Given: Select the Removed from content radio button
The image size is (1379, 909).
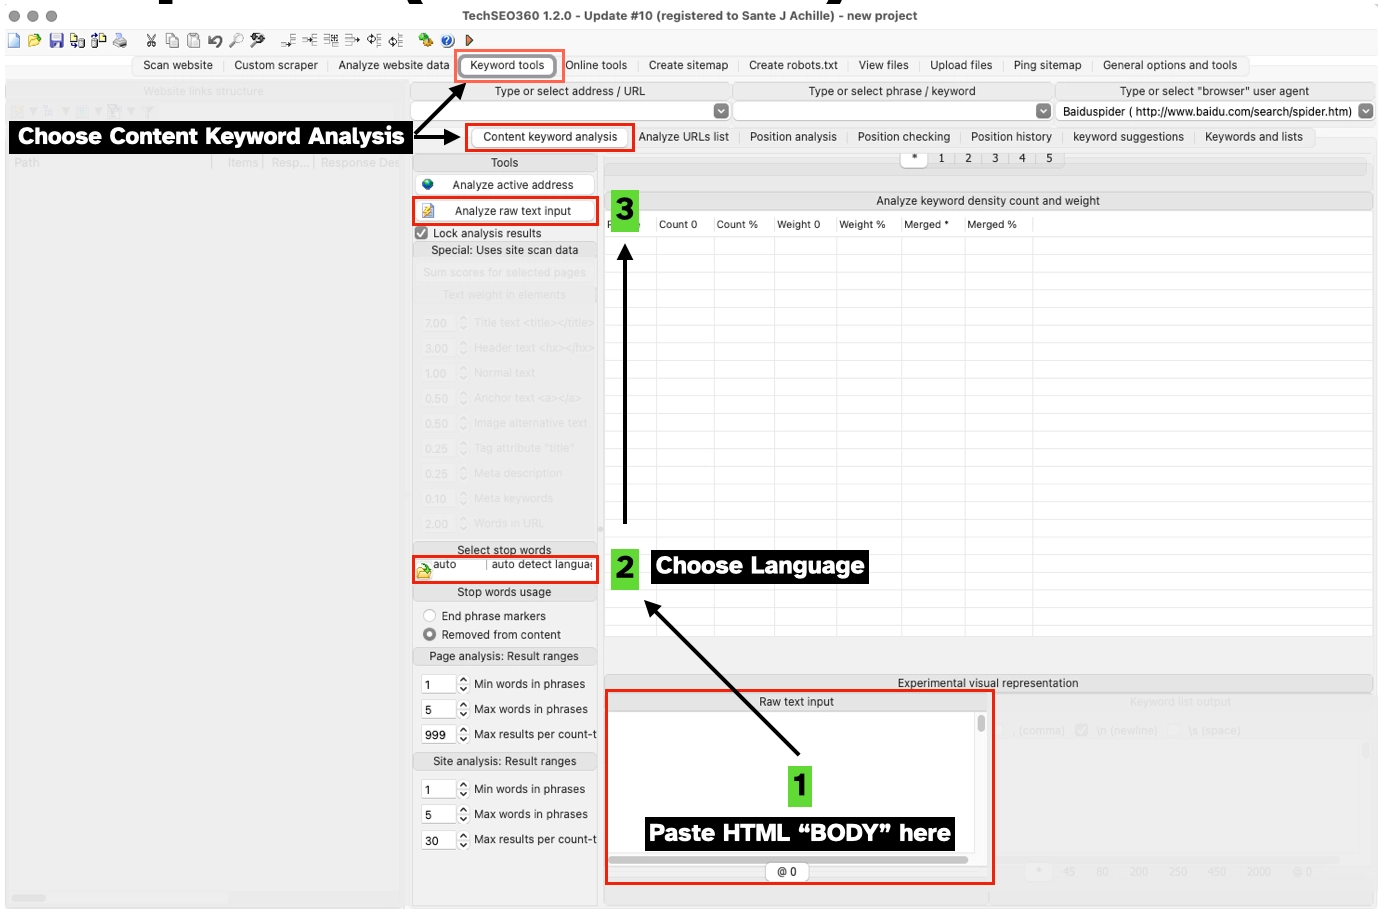Looking at the screenshot, I should tap(430, 635).
